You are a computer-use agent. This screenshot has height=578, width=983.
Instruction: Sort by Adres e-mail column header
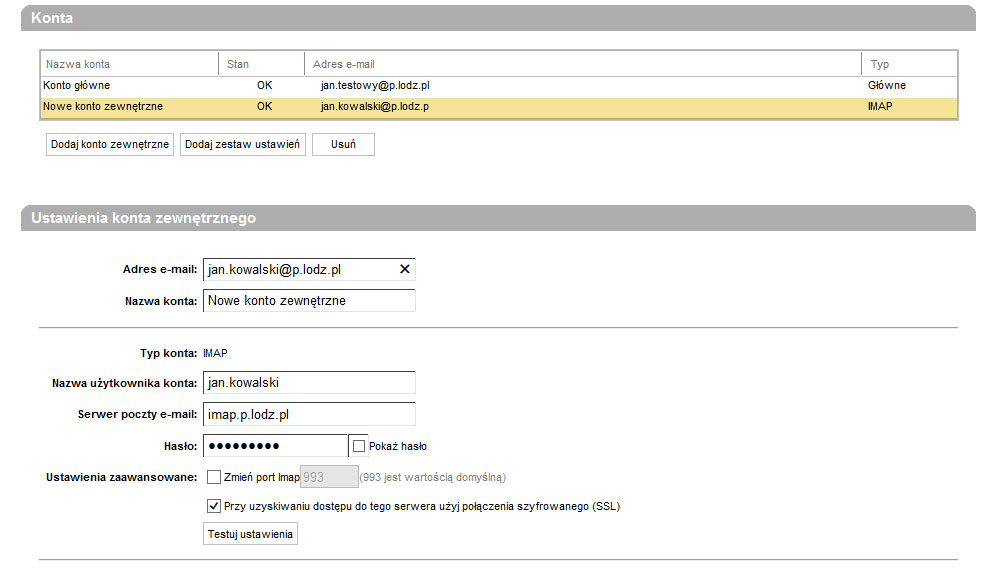[x=582, y=64]
